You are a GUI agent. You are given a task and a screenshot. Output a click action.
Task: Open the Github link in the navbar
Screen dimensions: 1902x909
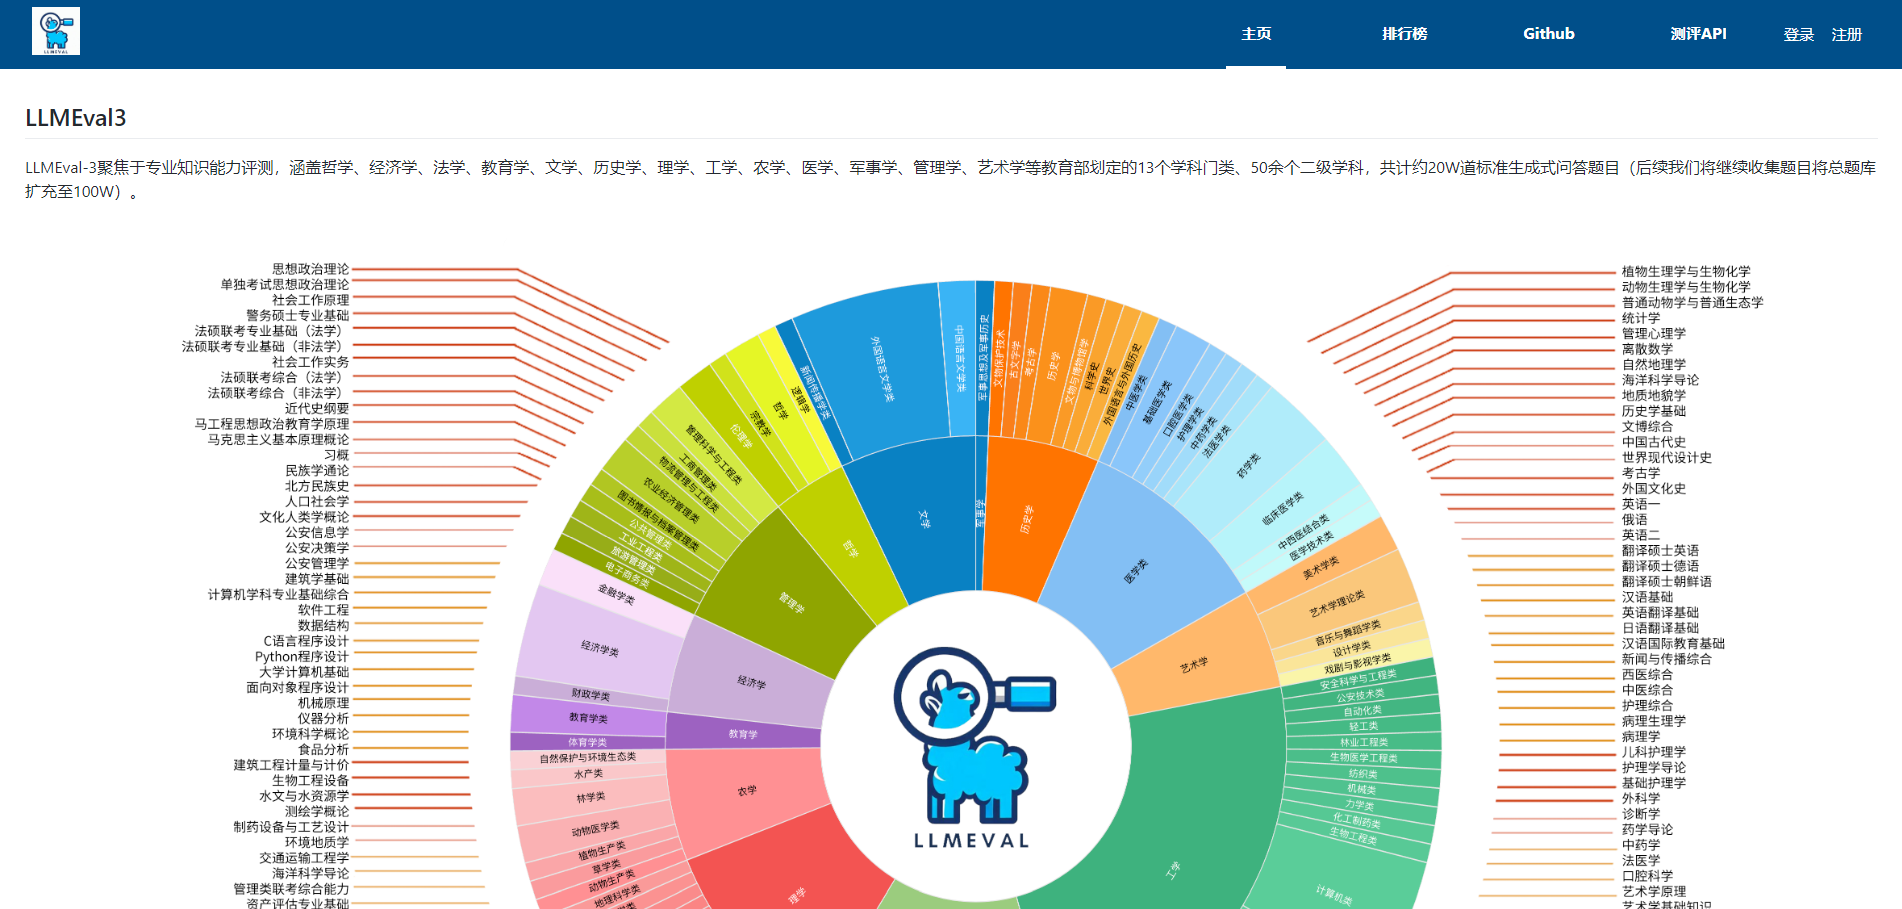[x=1548, y=34]
